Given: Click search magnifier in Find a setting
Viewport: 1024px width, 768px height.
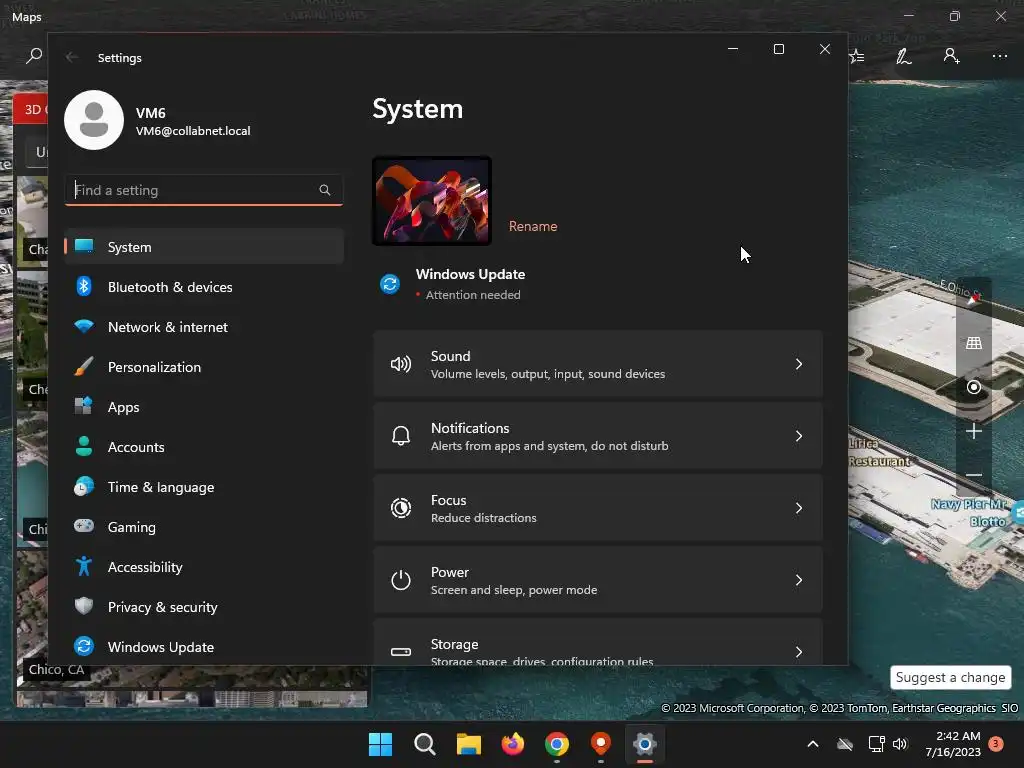Looking at the screenshot, I should [x=325, y=190].
